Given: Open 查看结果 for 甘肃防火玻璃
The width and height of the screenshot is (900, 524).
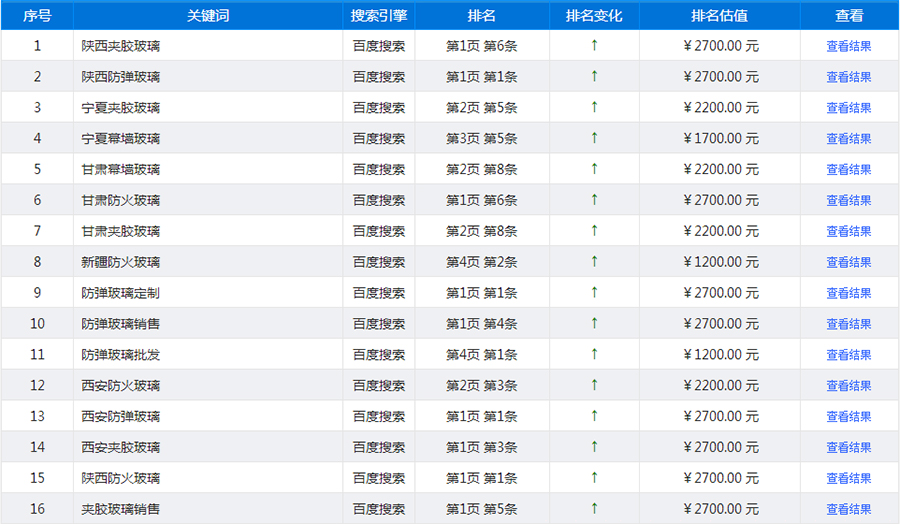Looking at the screenshot, I should (848, 201).
